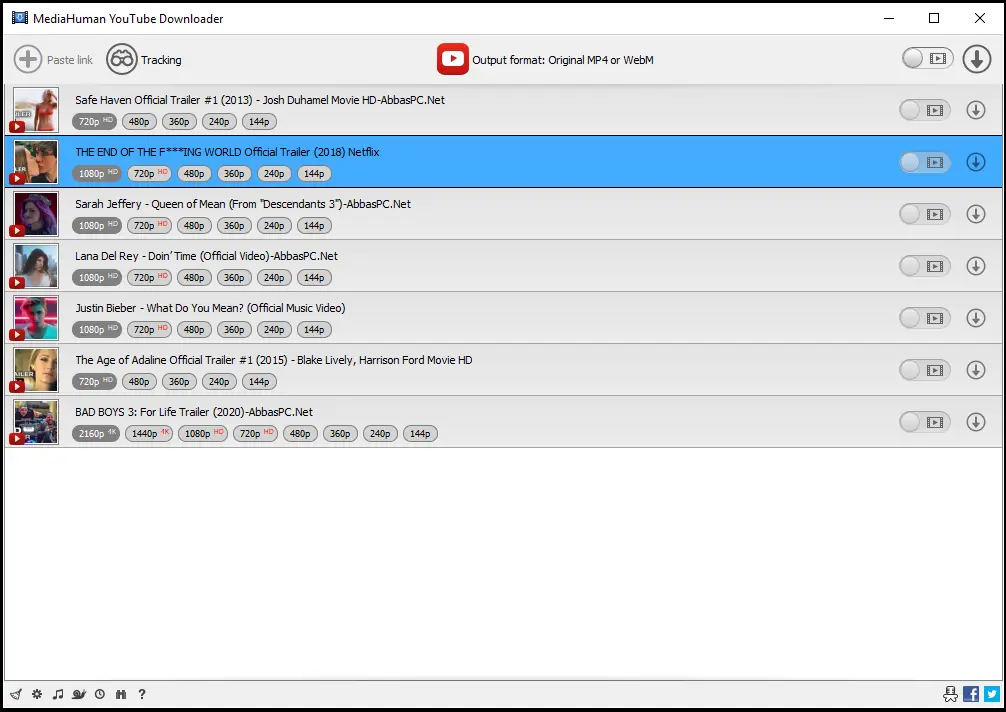This screenshot has width=1006, height=712.
Task: Click the music note icon in bottom bar
Action: point(58,694)
